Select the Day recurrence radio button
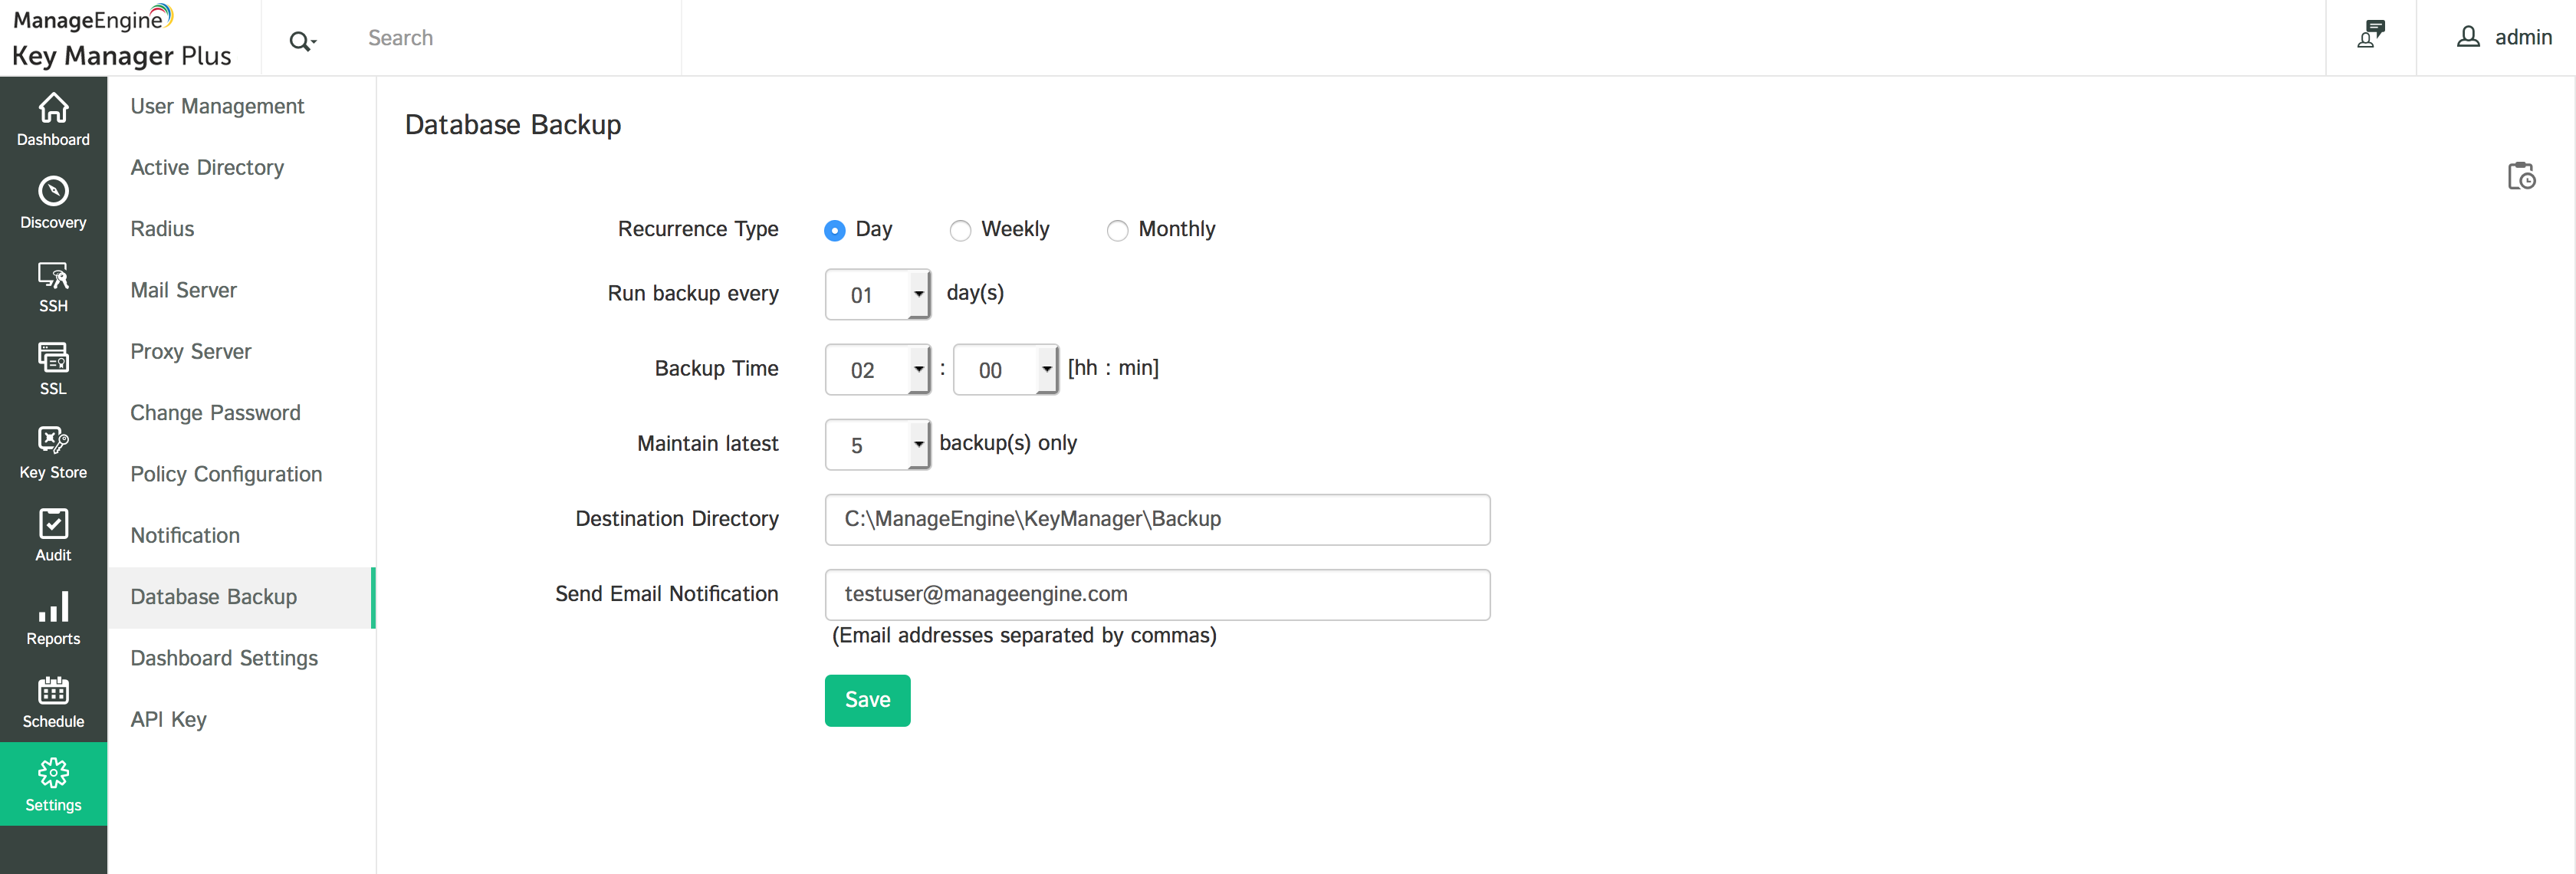 click(834, 231)
